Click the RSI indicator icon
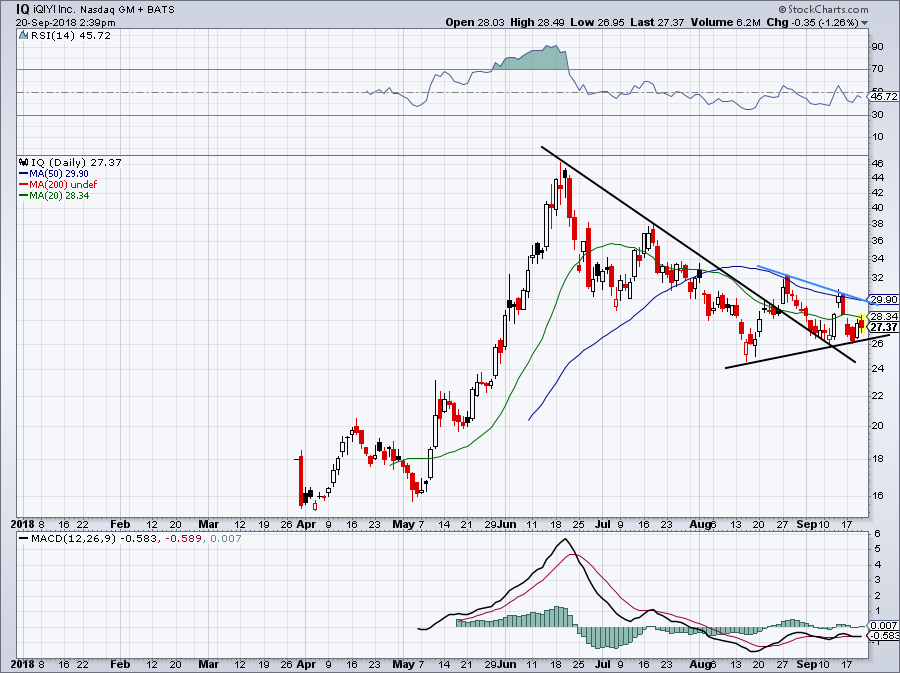Screen dimensions: 900x673 tap(24, 36)
